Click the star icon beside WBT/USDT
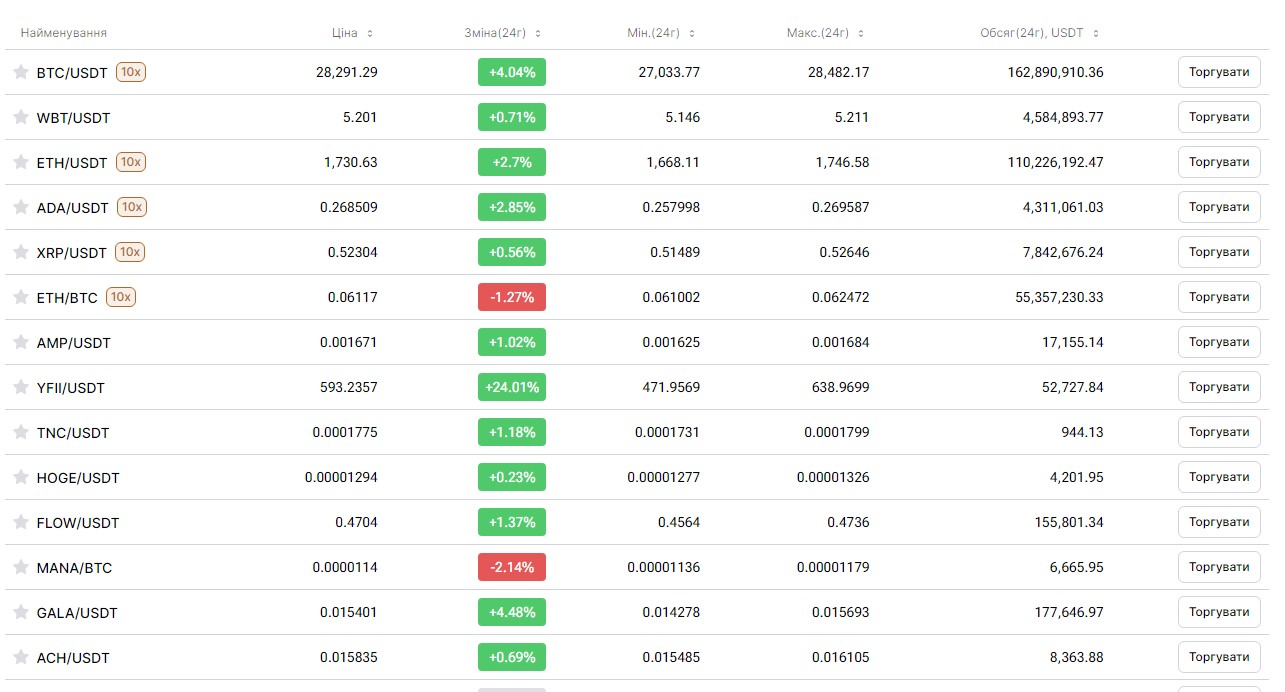Screen dimensions: 1285x692 [x=21, y=117]
